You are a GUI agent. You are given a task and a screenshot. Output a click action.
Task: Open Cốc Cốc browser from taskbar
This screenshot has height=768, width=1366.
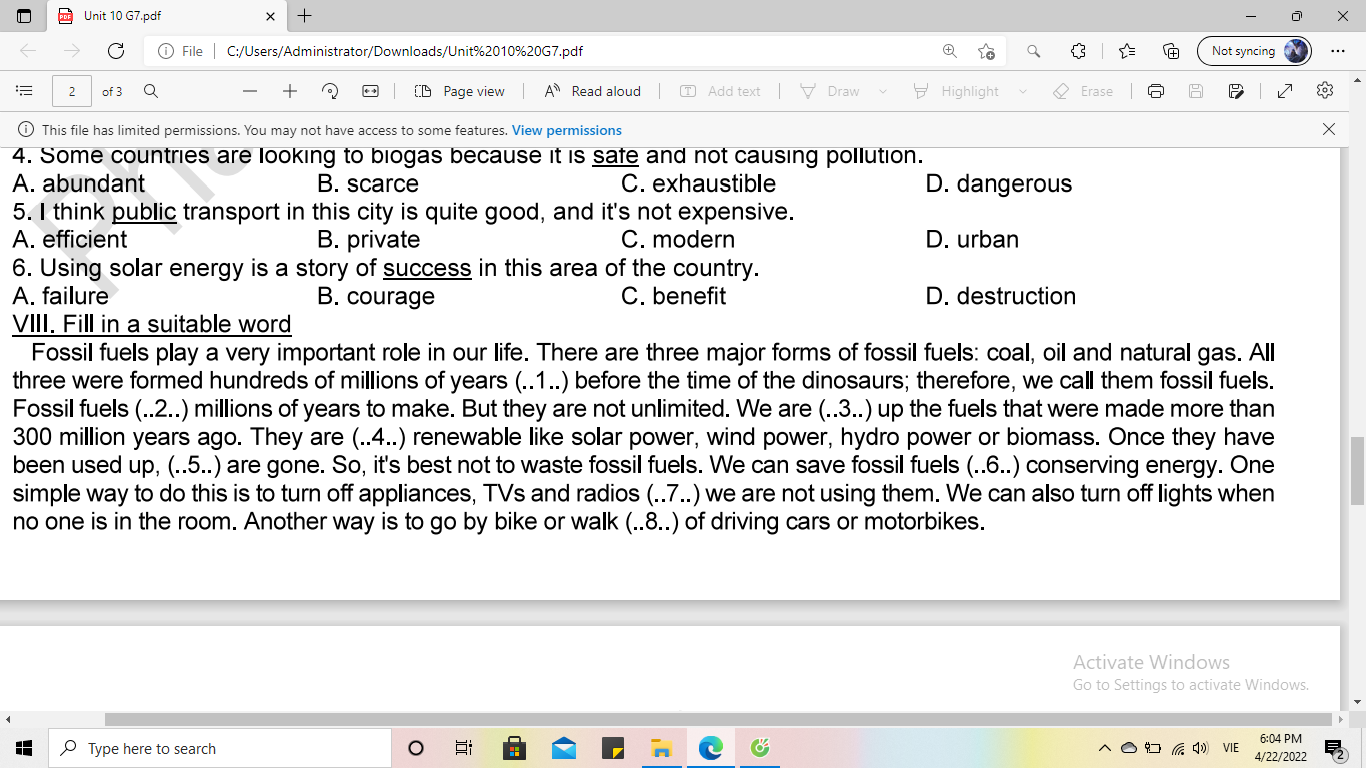(760, 748)
